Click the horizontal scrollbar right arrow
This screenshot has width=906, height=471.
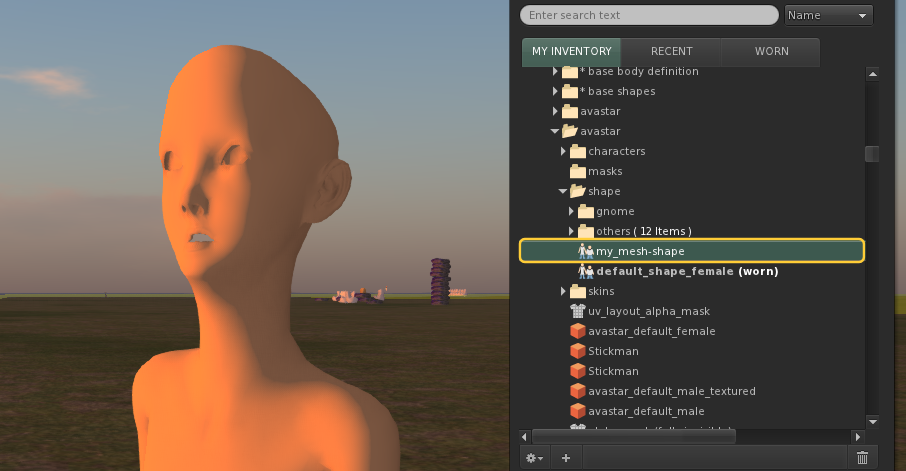pos(858,436)
